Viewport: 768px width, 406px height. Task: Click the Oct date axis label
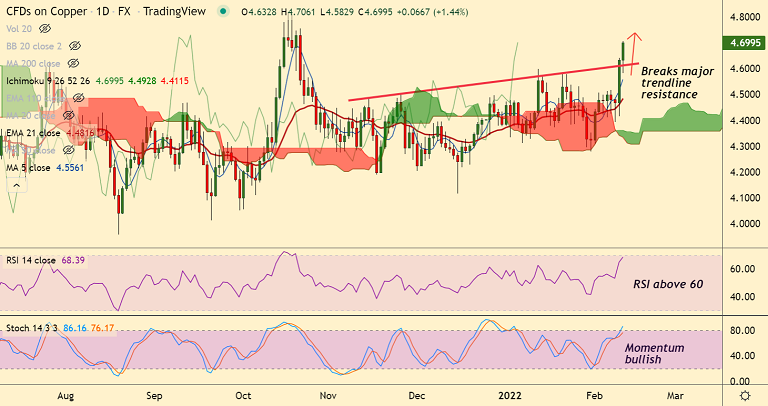point(243,396)
